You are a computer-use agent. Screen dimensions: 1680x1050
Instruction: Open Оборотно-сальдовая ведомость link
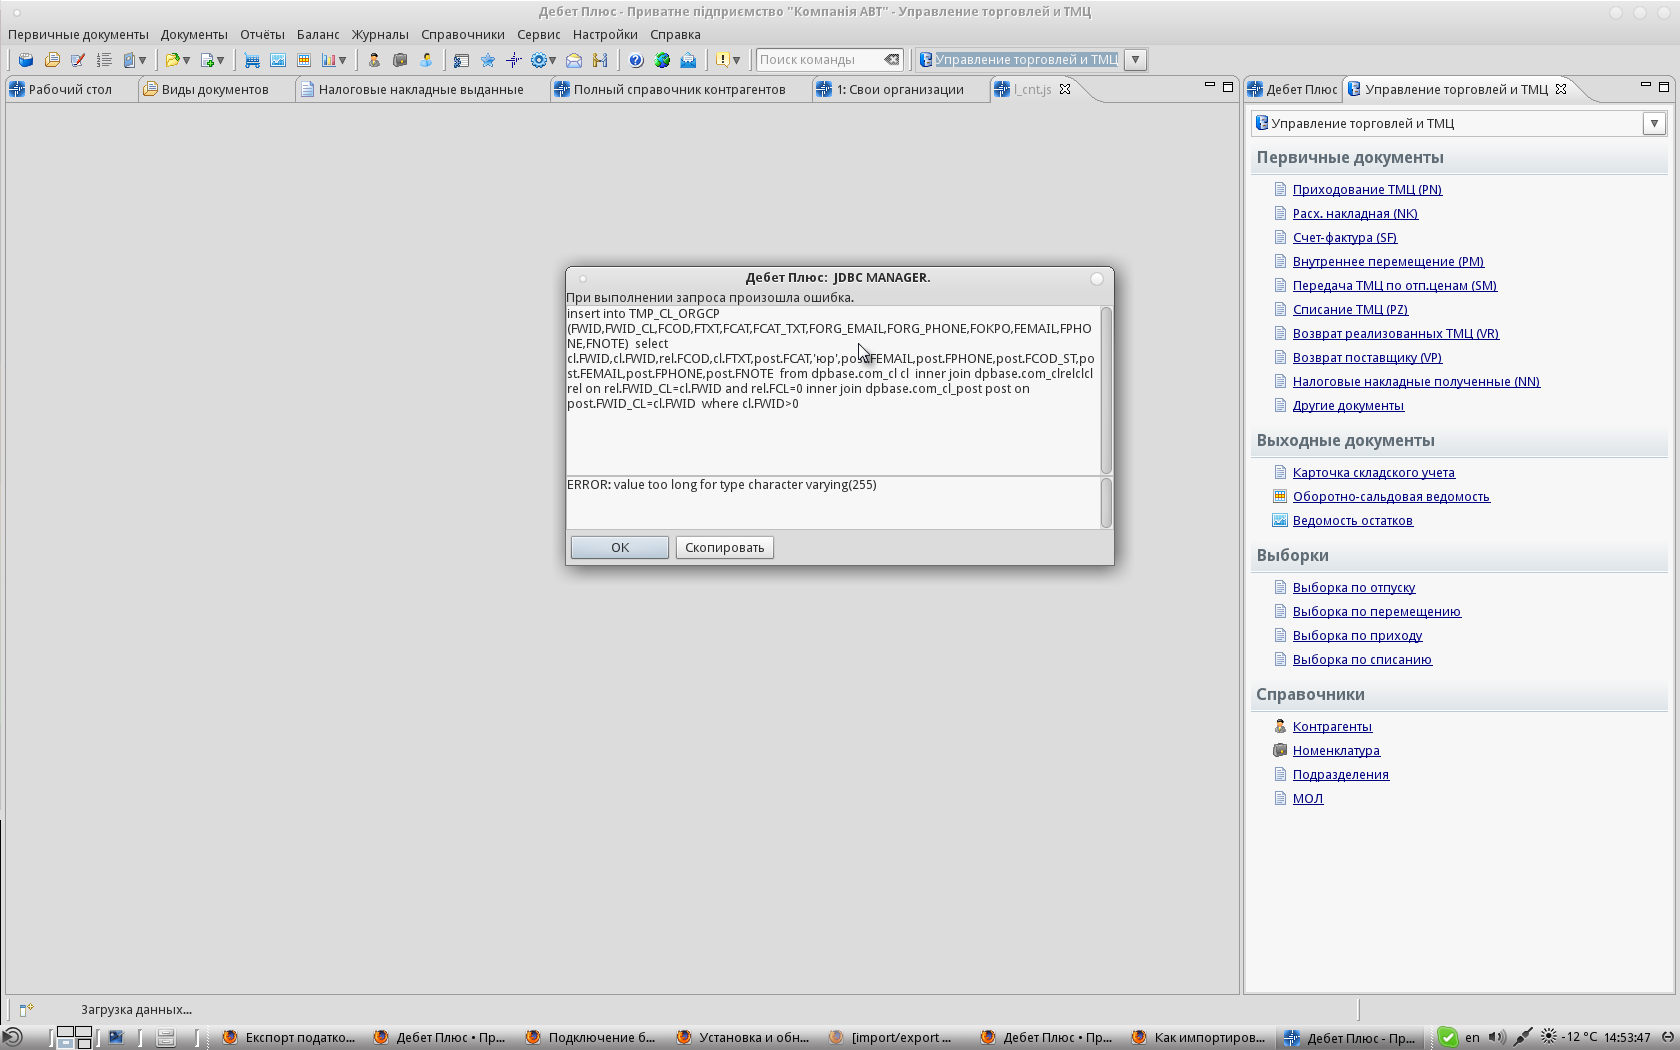pos(1391,496)
